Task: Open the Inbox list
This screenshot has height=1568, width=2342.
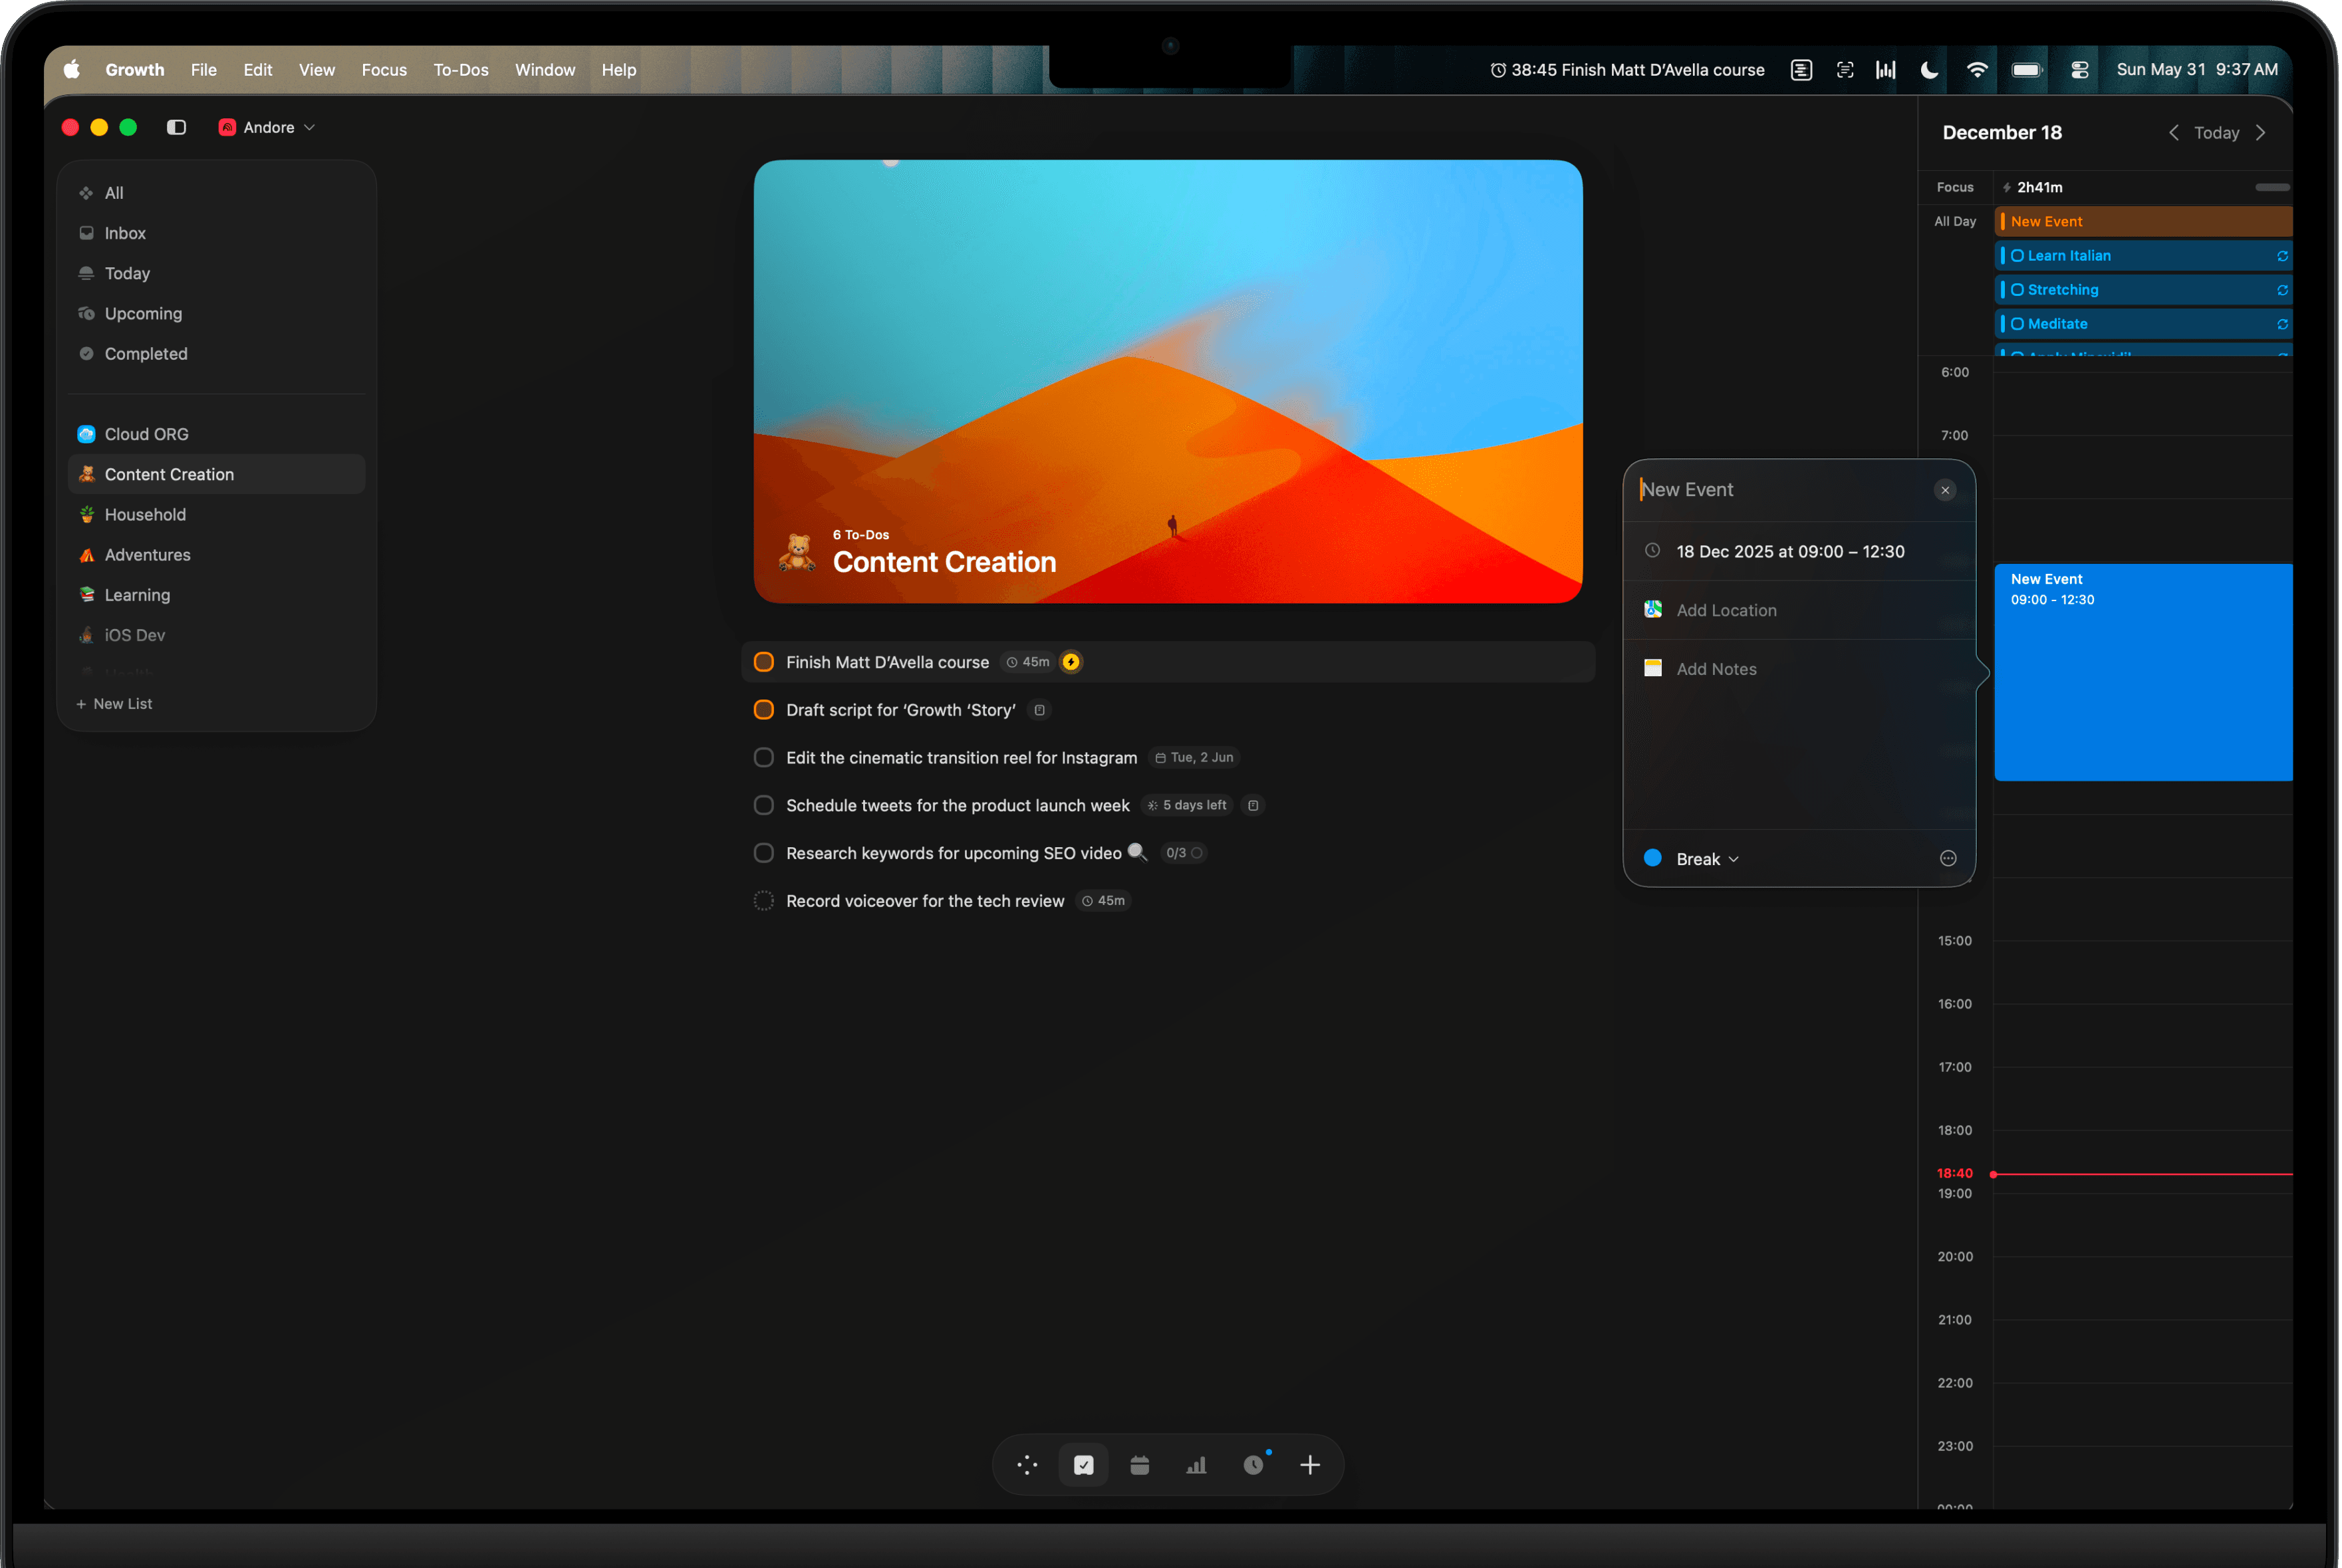Action: coord(216,233)
